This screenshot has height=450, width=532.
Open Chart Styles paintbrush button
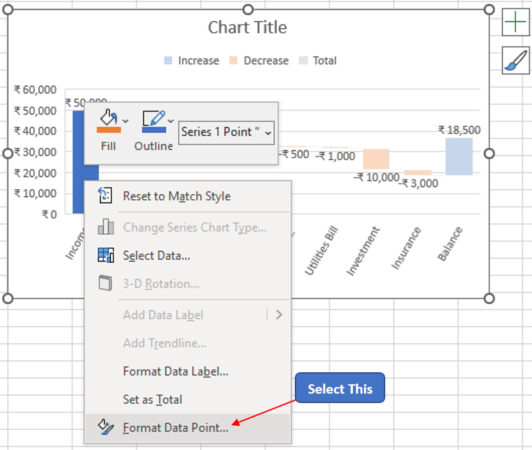515,60
